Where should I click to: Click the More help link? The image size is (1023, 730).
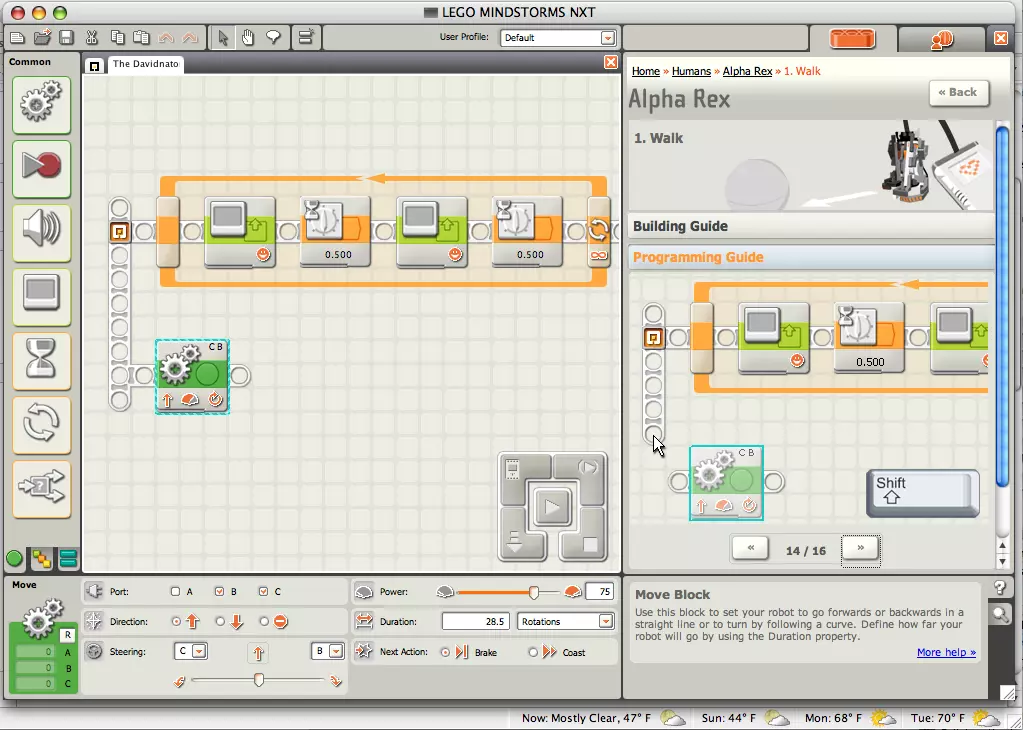[x=946, y=652]
